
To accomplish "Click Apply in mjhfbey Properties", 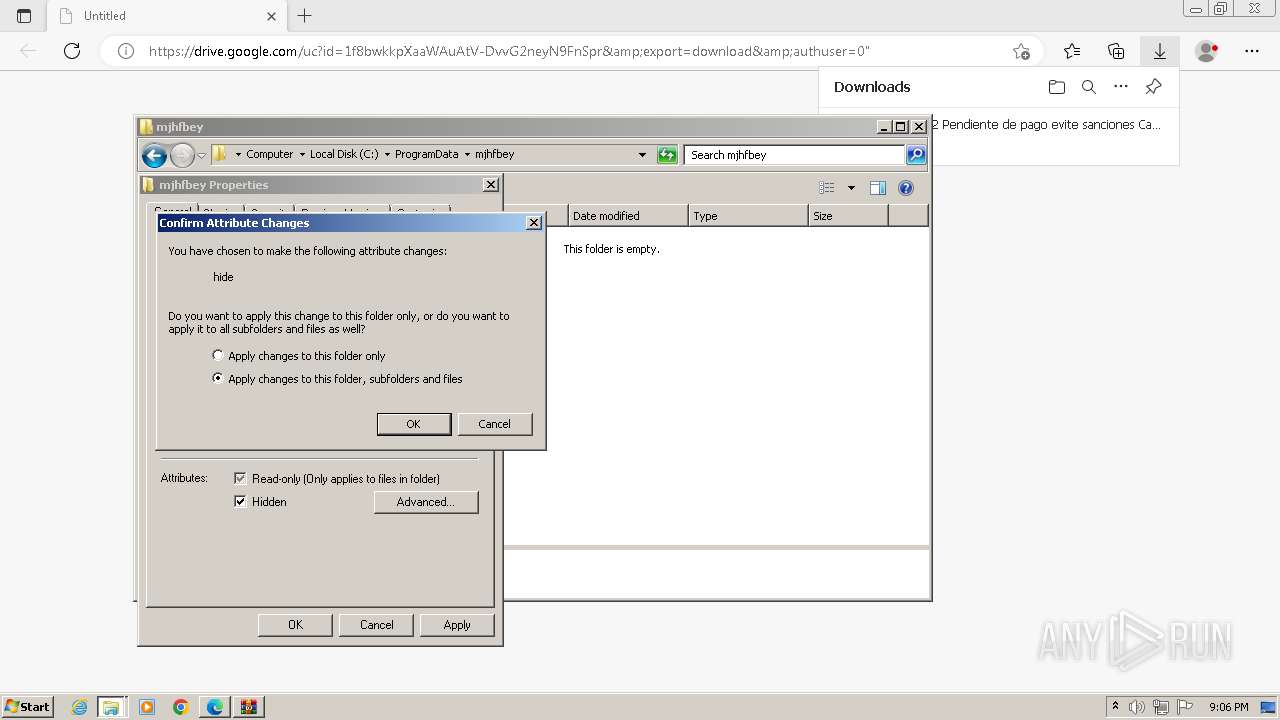I will coord(457,625).
